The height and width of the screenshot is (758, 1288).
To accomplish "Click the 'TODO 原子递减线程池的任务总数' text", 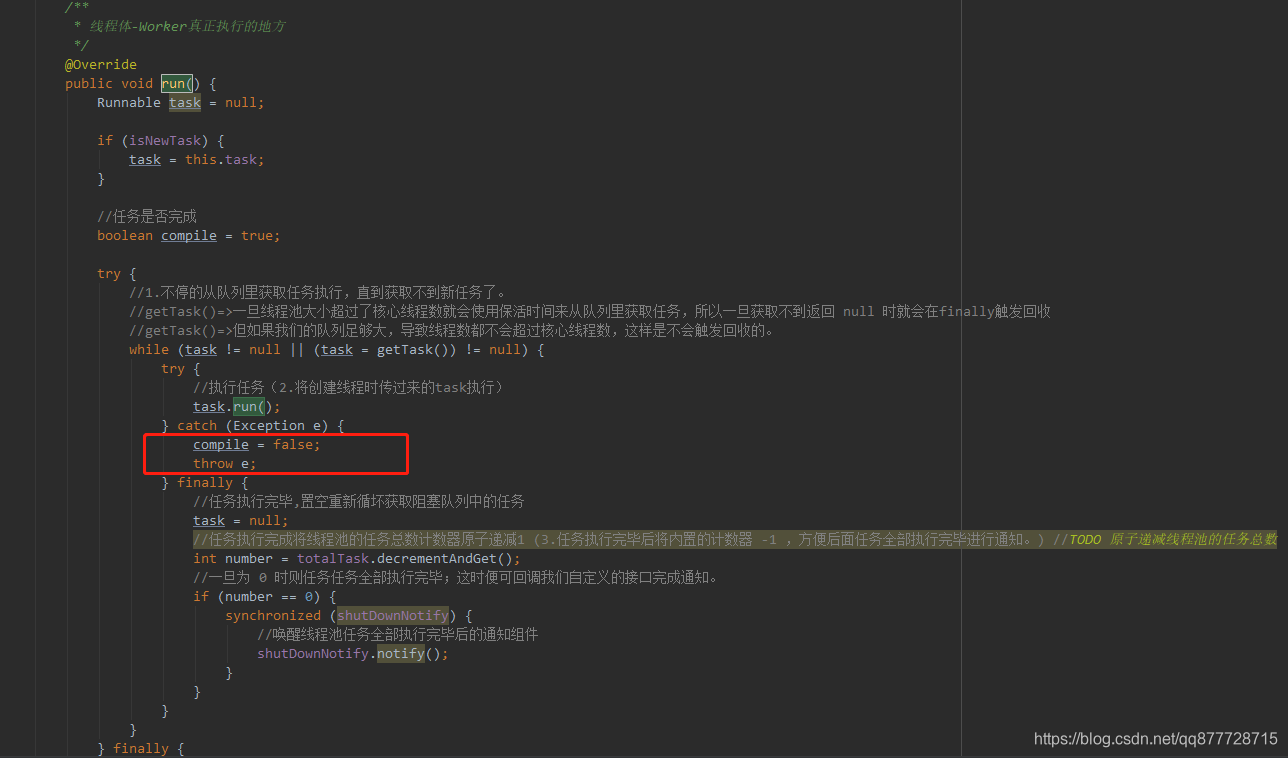I will (x=1174, y=539).
